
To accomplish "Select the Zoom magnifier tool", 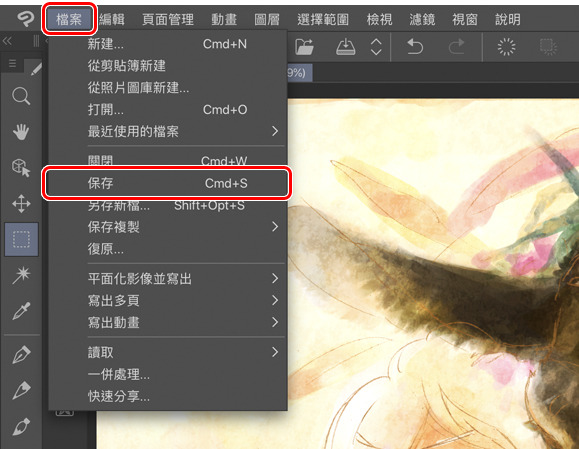I will pos(21,96).
